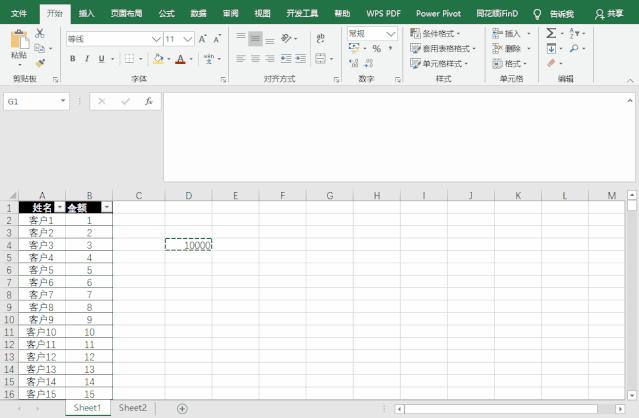Image resolution: width=639 pixels, height=418 pixels.
Task: Click the Fill down icon
Action: [x=551, y=48]
